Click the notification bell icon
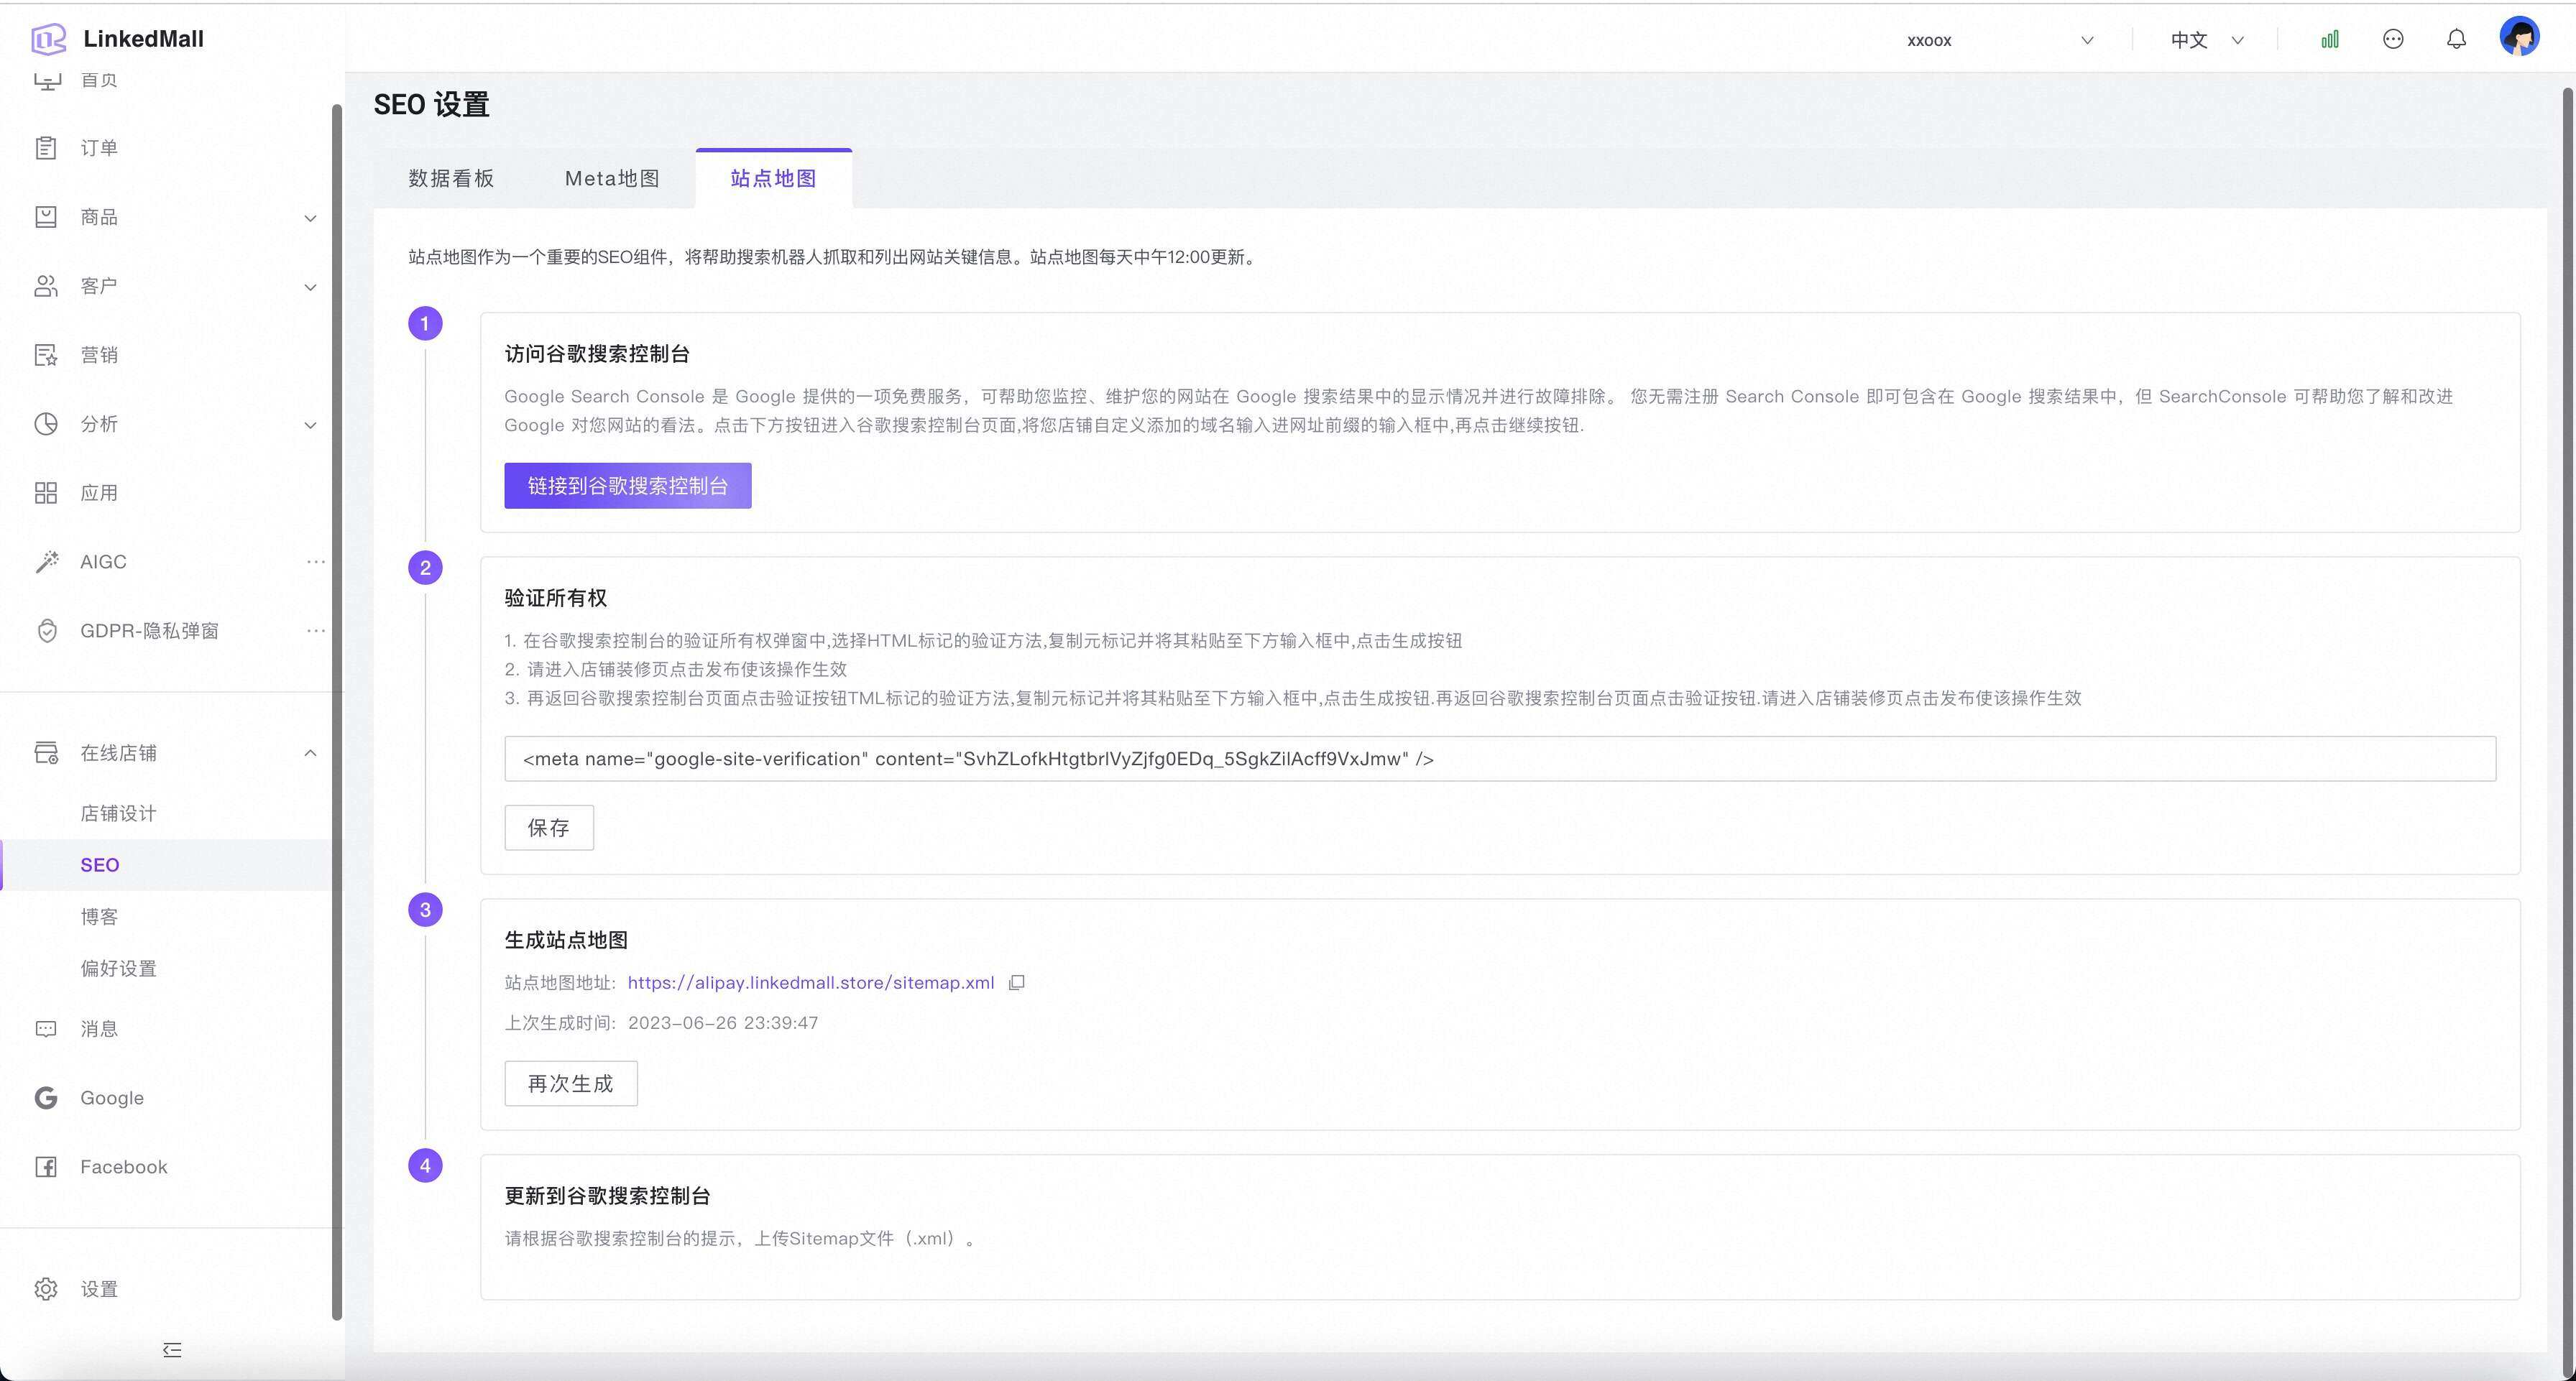This screenshot has height=1381, width=2576. [2456, 40]
